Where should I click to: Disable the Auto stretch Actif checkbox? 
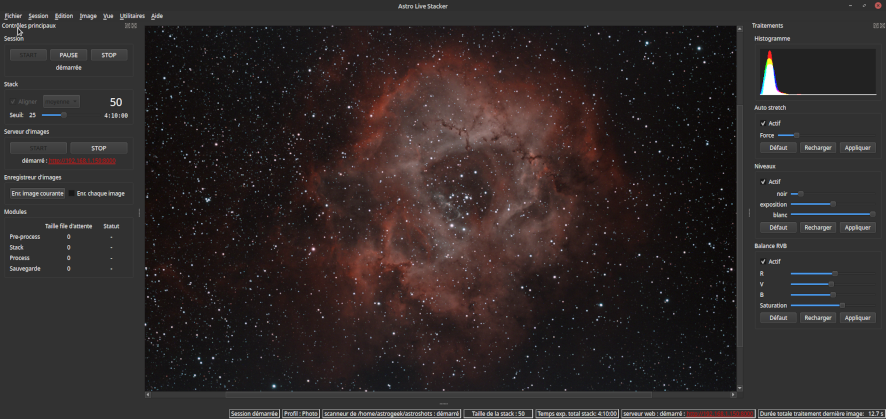point(764,123)
